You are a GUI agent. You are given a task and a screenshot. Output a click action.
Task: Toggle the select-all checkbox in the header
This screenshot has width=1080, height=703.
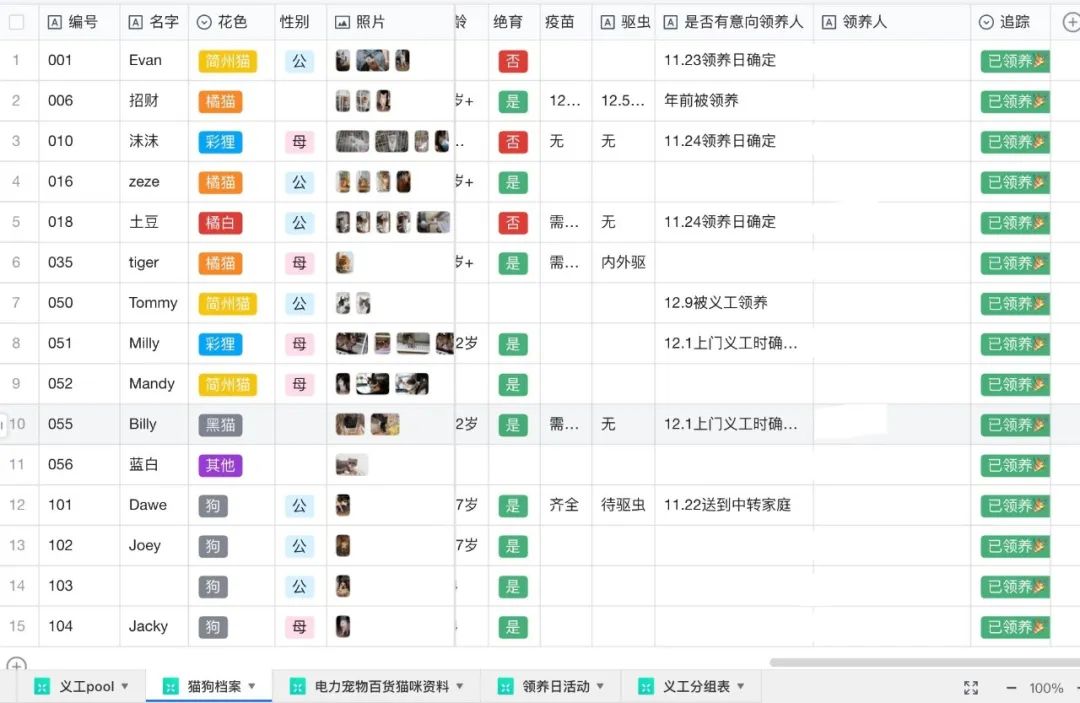[x=16, y=22]
